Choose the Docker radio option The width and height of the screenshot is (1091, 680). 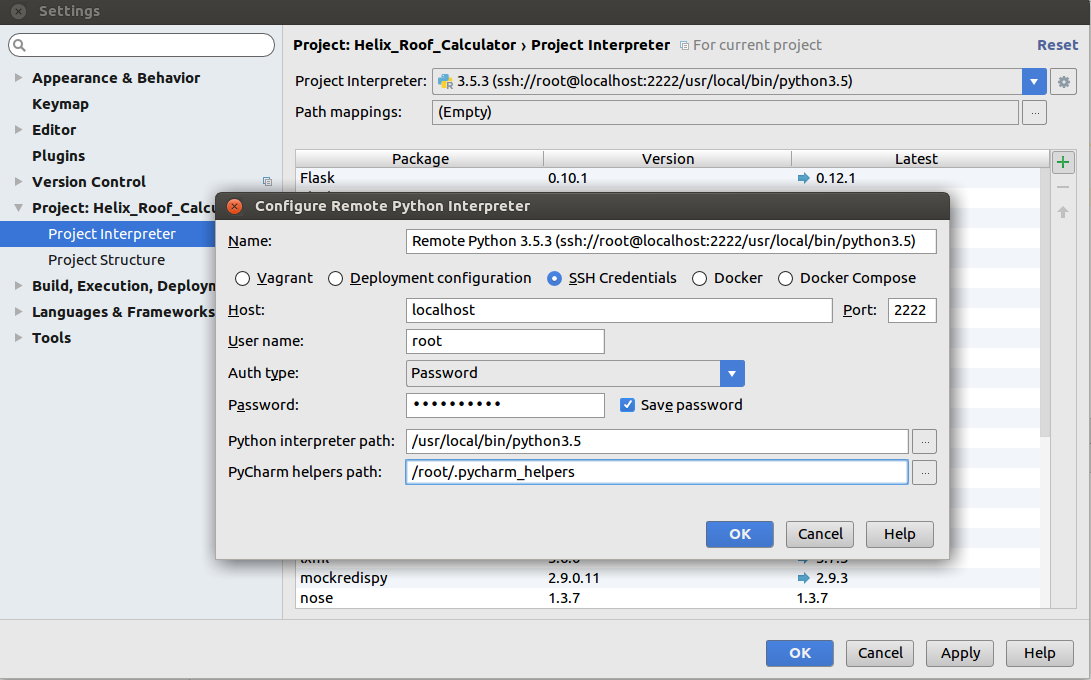[699, 278]
